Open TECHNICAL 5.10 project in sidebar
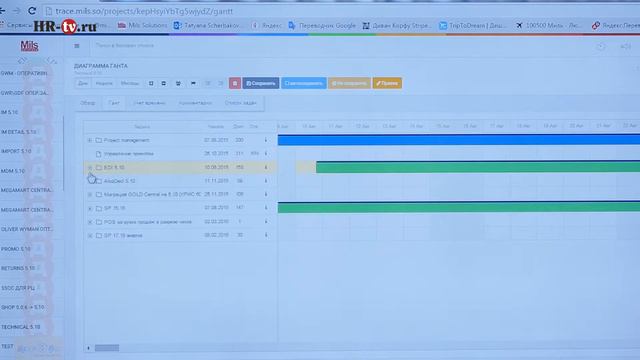Image resolution: width=640 pixels, height=360 pixels. coord(20,327)
